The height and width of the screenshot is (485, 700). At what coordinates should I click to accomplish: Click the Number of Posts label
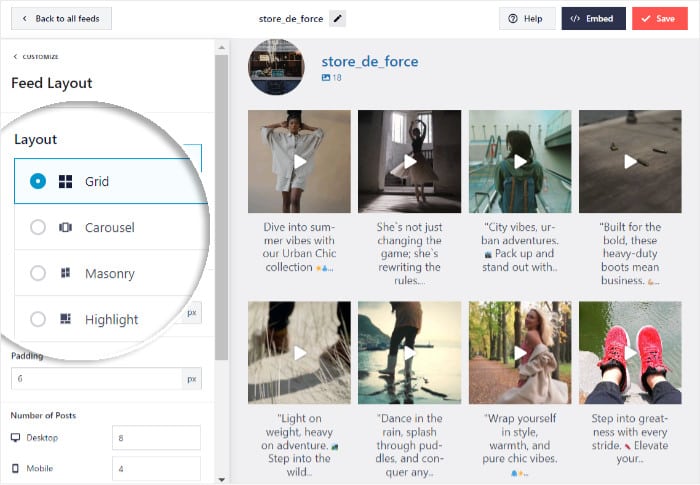point(43,415)
